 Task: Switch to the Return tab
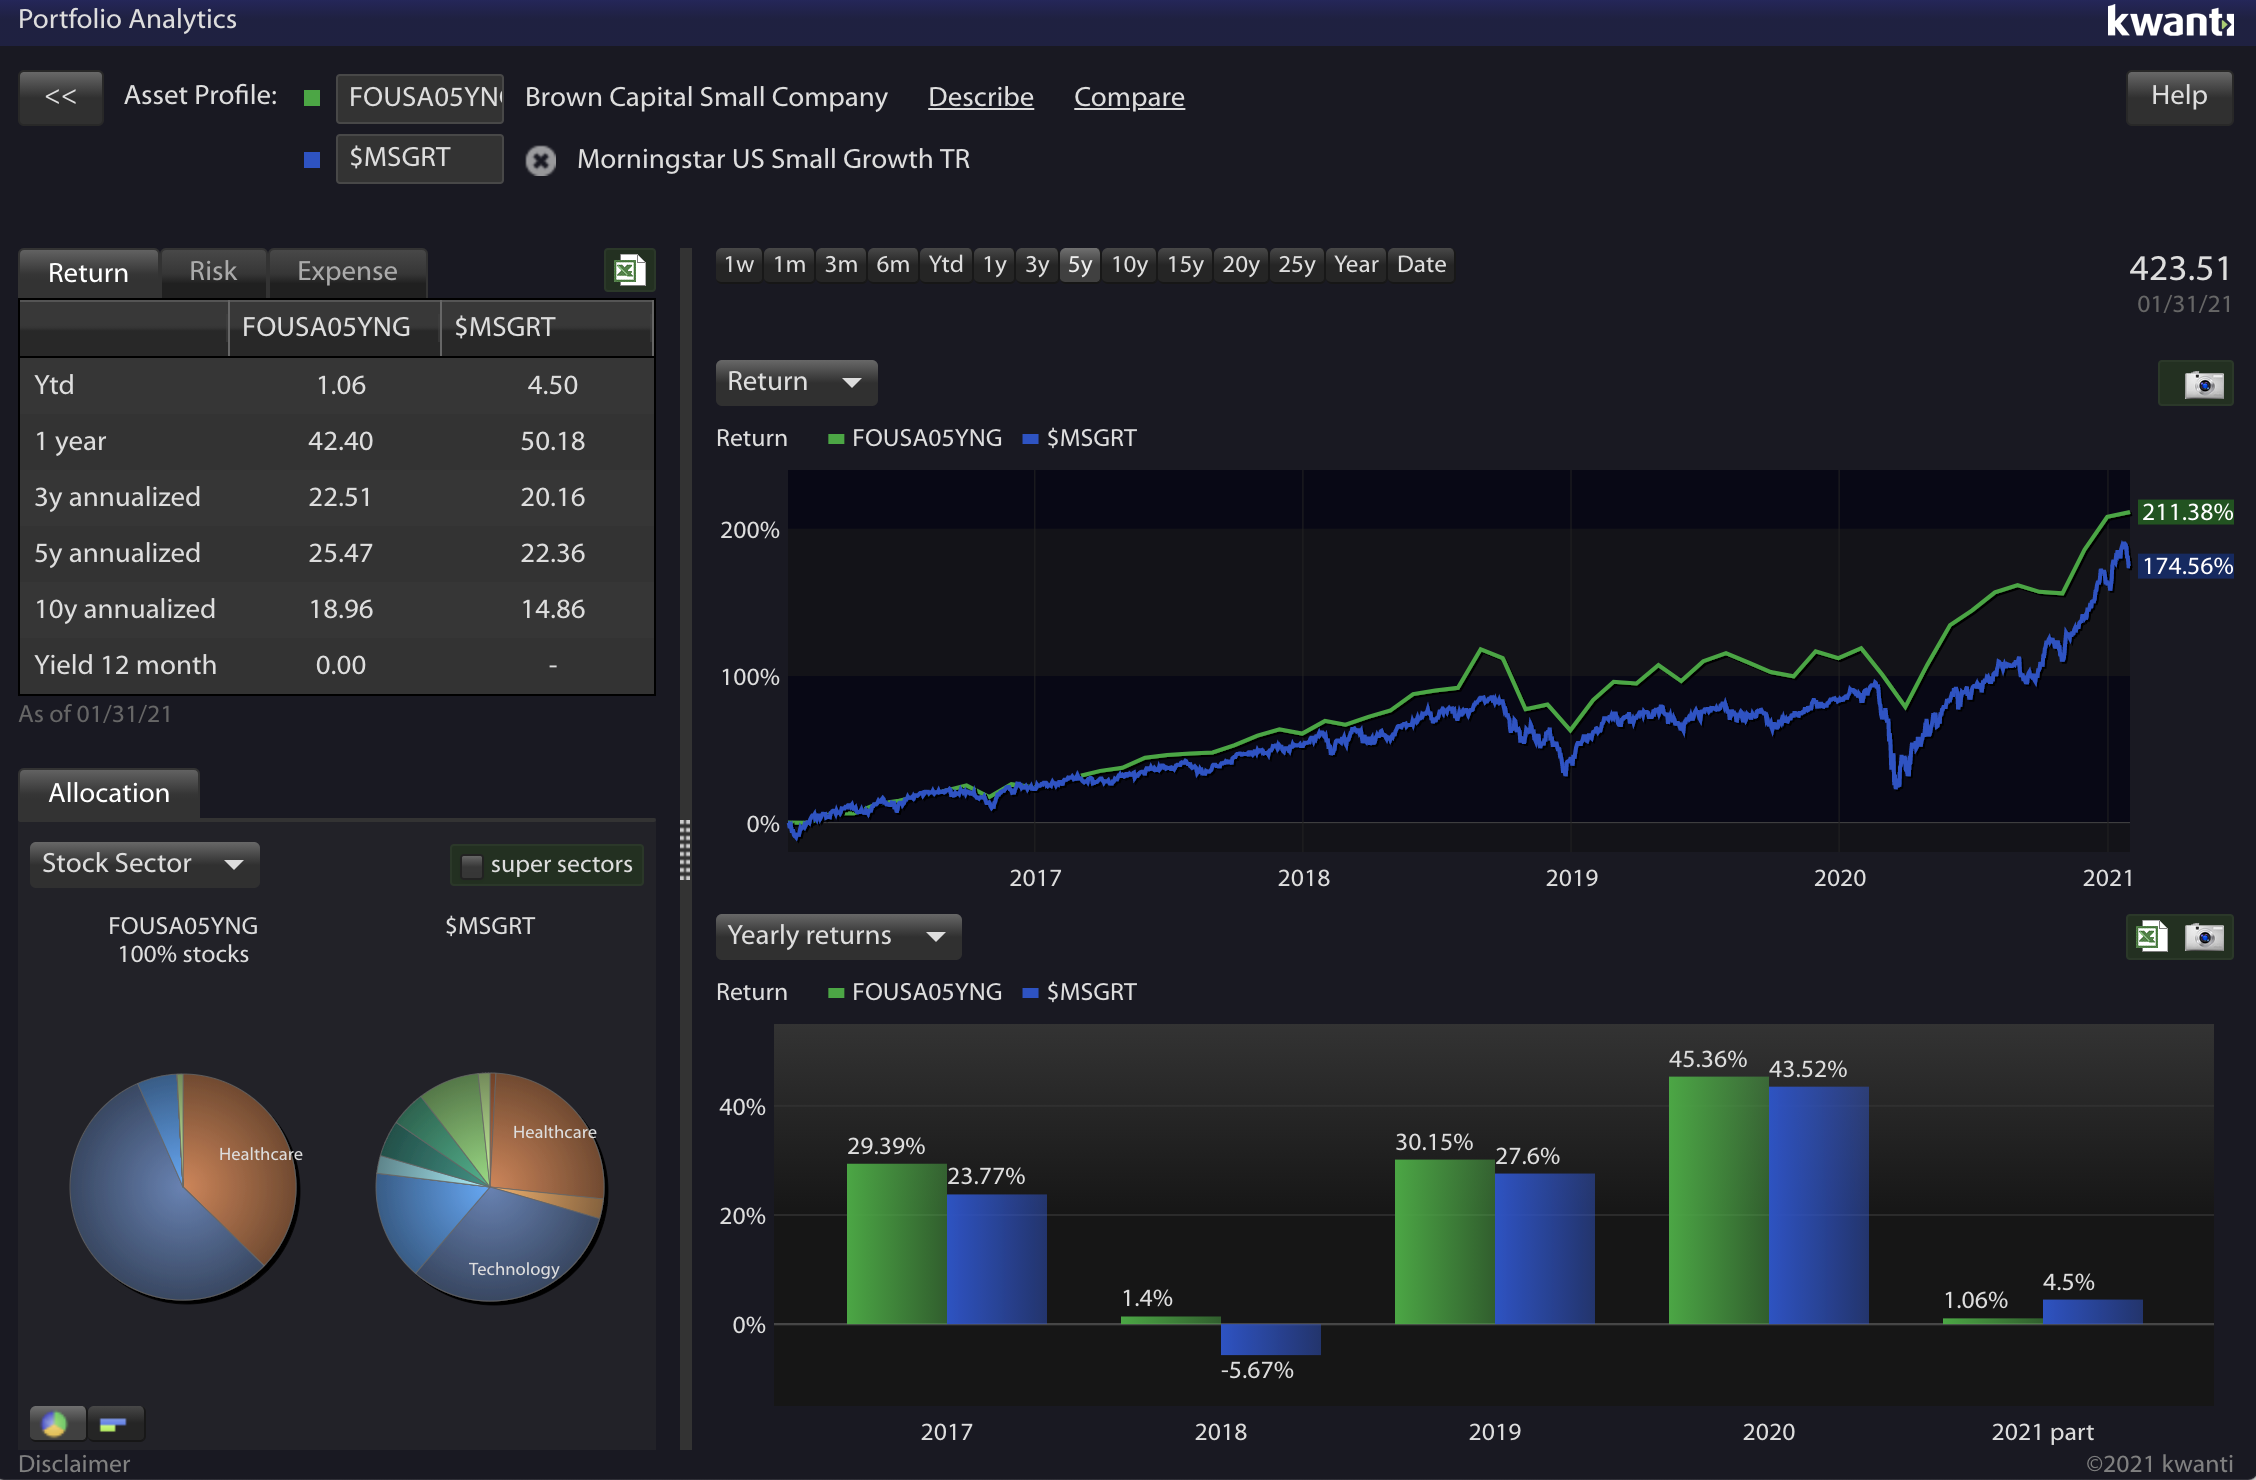coord(89,272)
